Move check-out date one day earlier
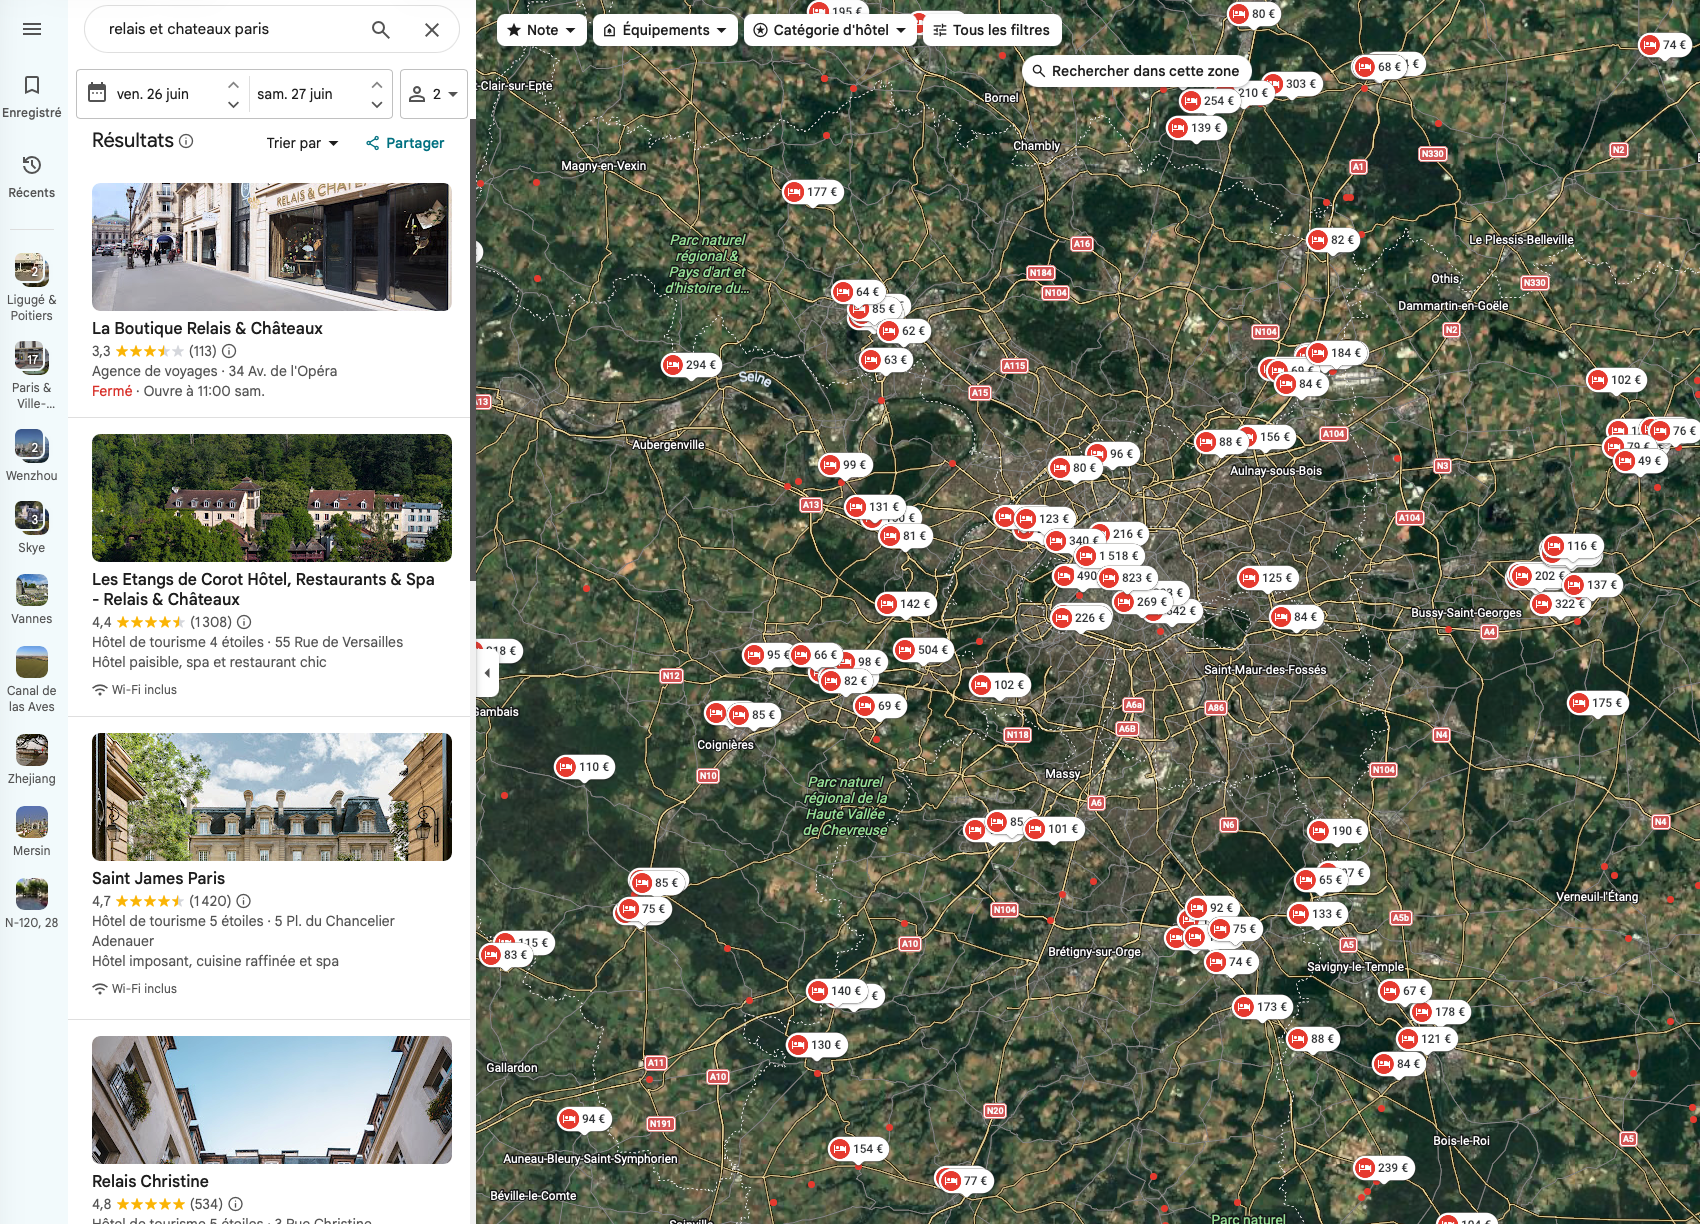 click(377, 104)
